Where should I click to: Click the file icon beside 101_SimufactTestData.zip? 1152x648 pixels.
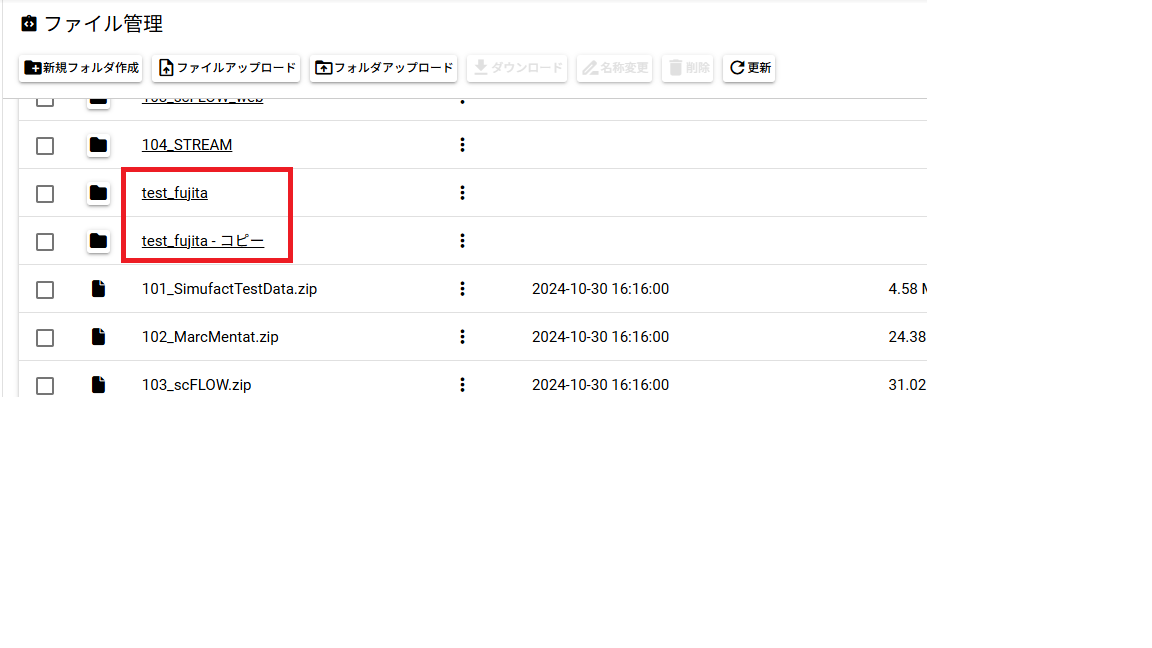[x=98, y=289]
